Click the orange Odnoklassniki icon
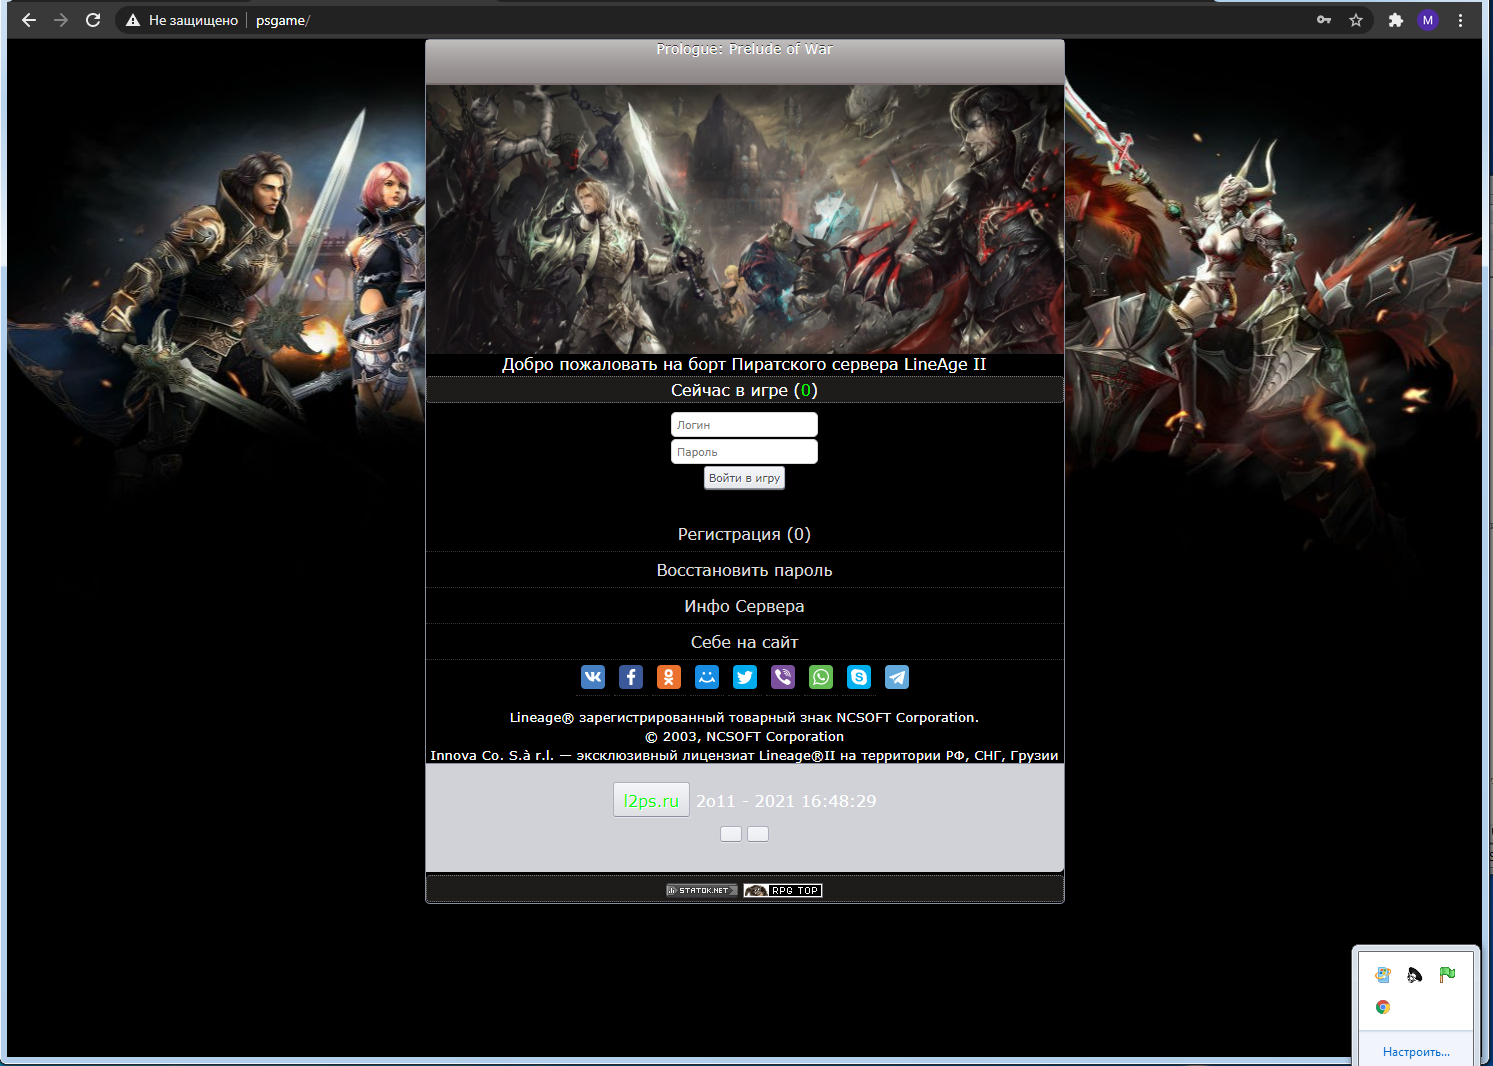This screenshot has height=1066, width=1493. coord(669,677)
